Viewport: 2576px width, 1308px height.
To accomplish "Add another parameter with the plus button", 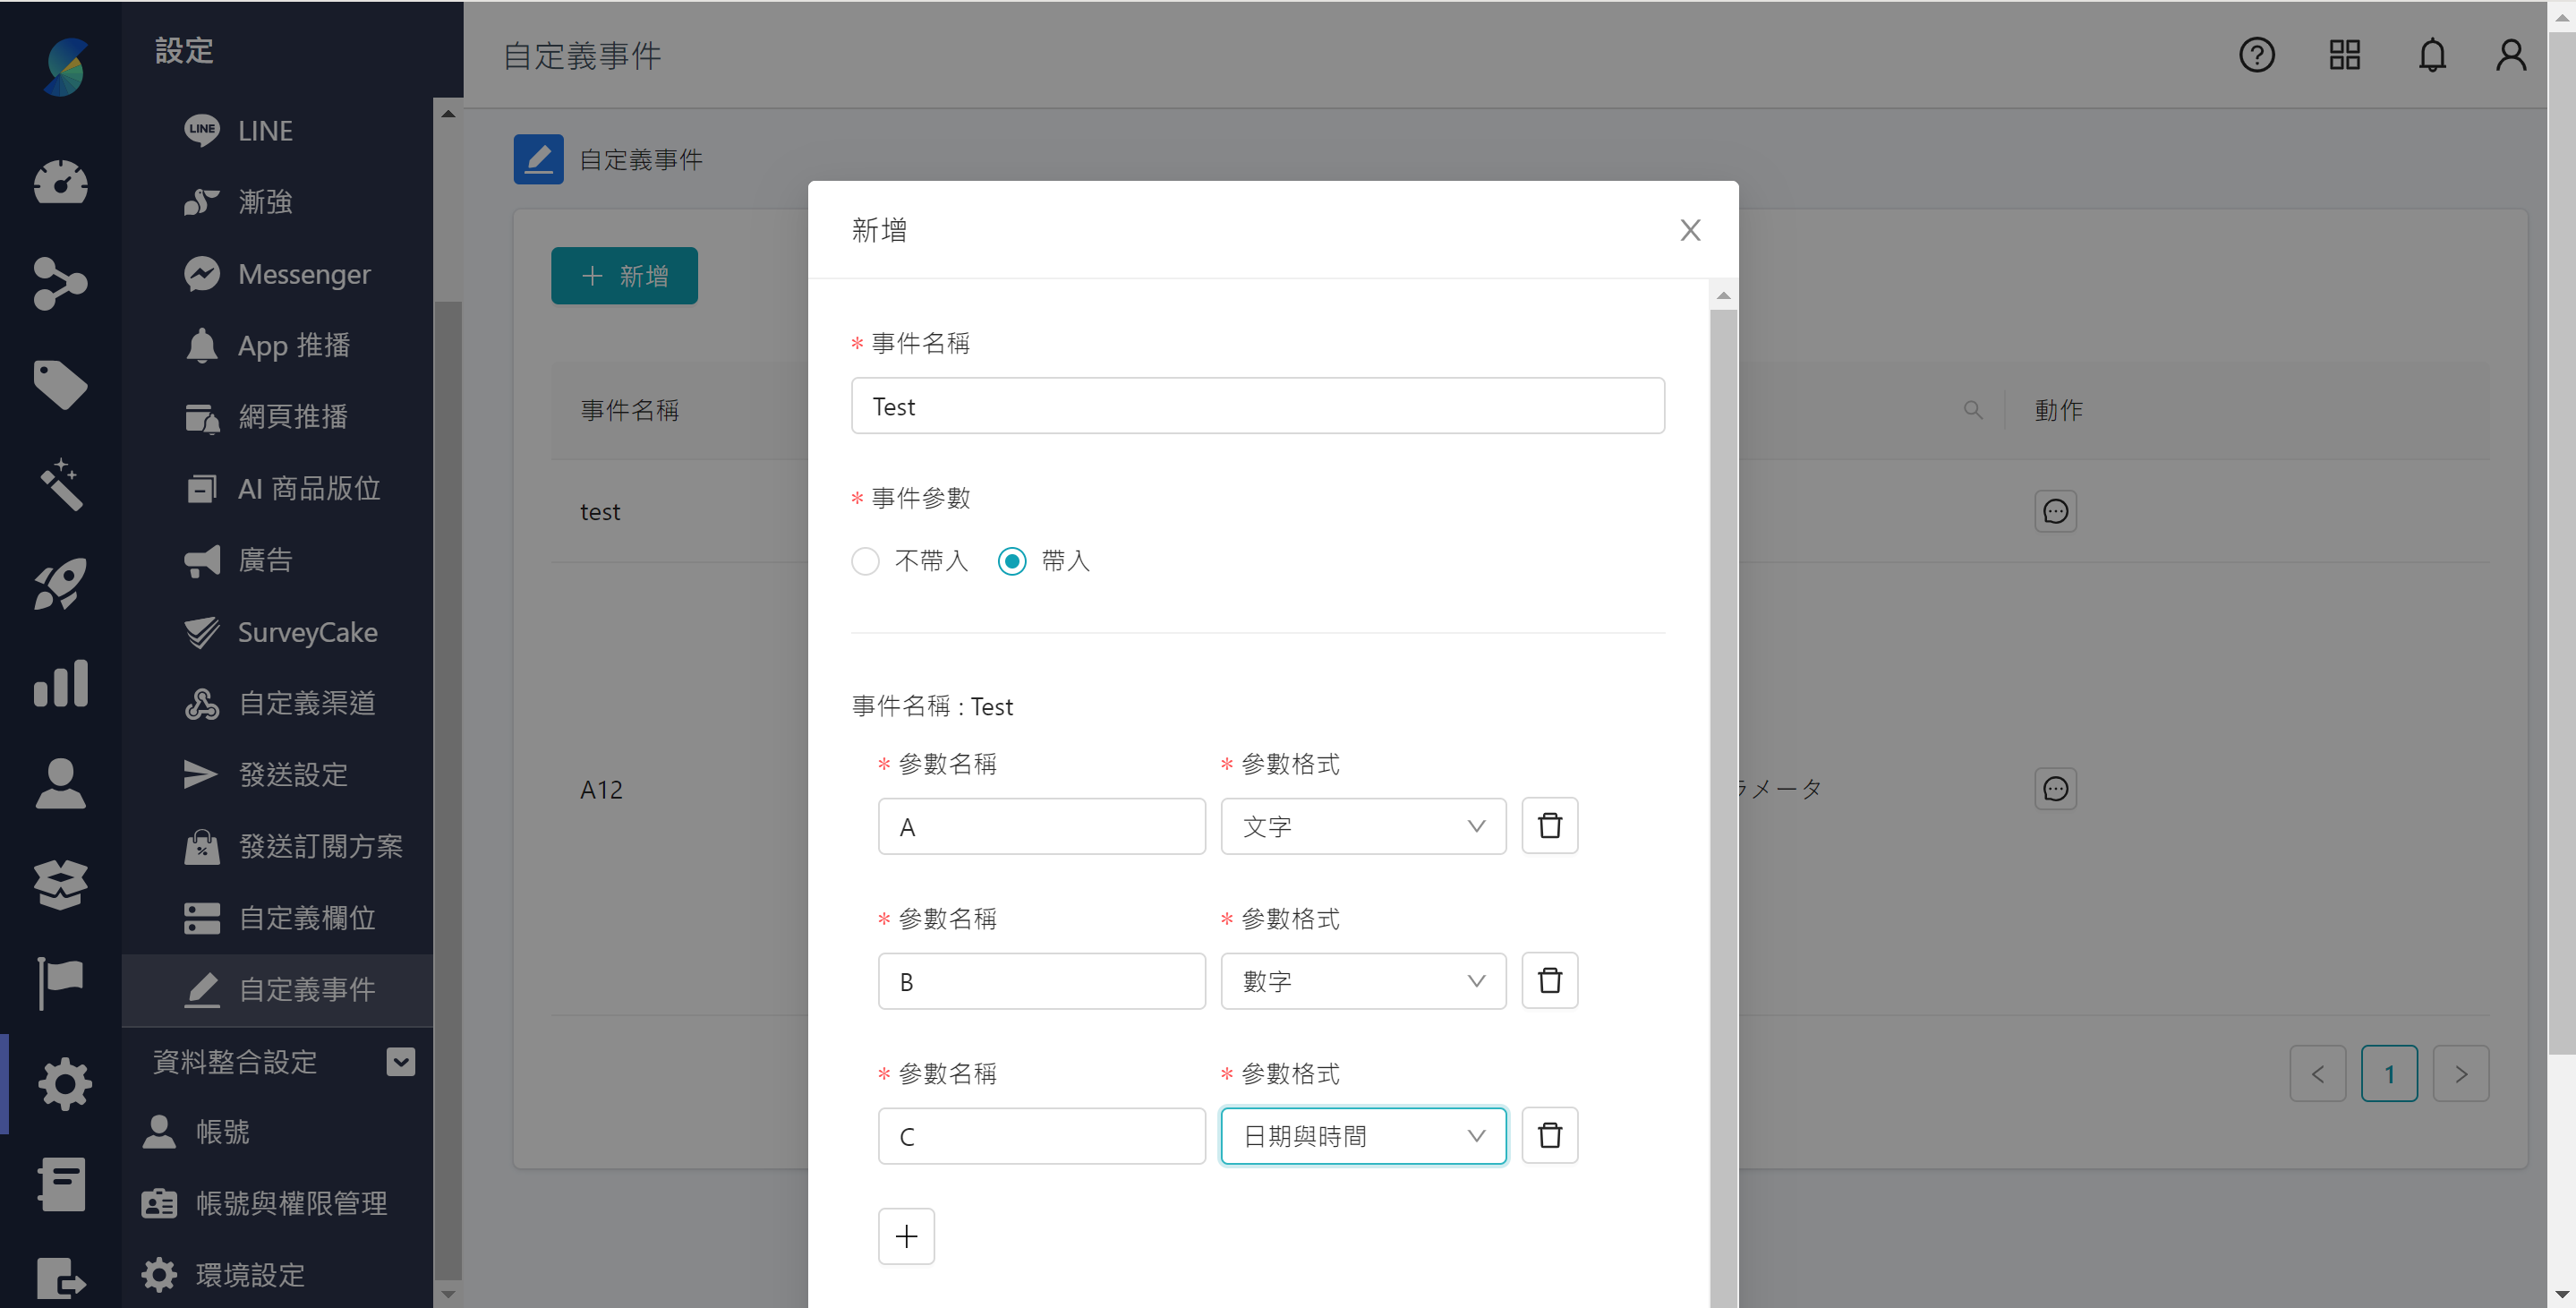I will 905,1236.
